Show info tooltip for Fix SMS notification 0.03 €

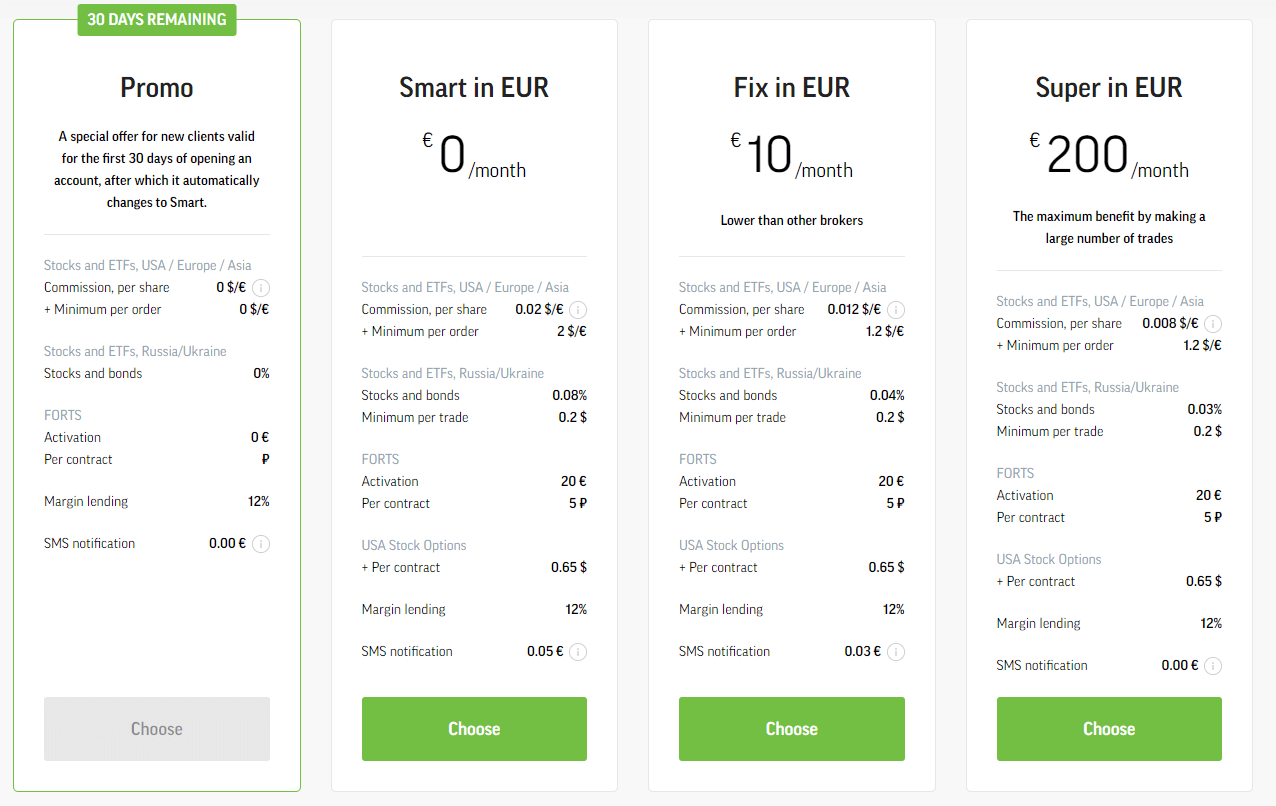[896, 652]
